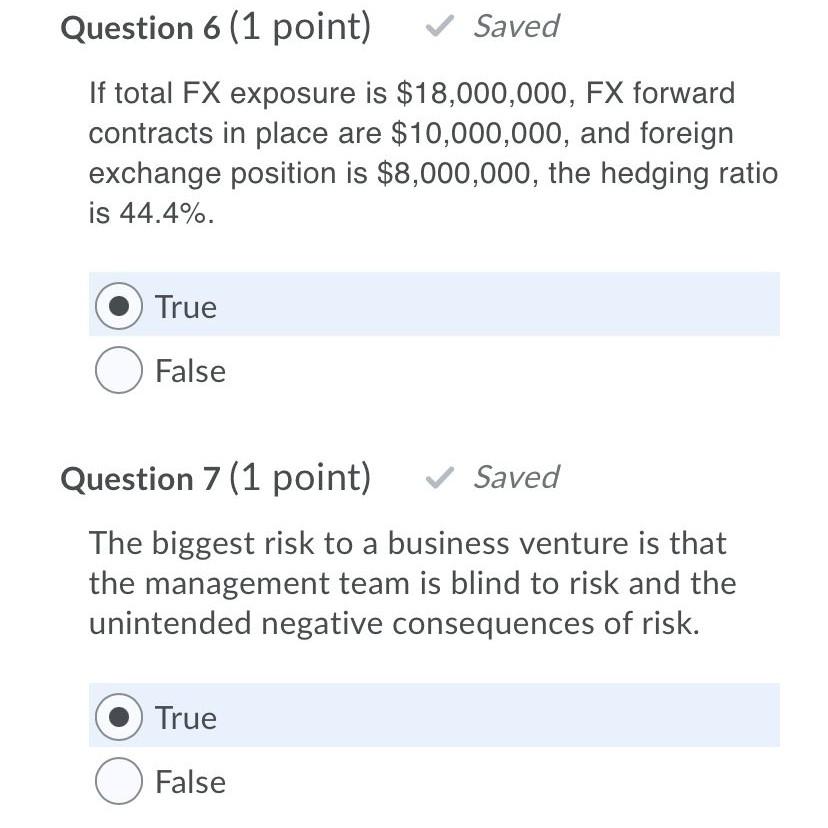Image resolution: width=828 pixels, height=828 pixels.
Task: Click the Saved checkmark icon for Question 7
Action: click(437, 478)
